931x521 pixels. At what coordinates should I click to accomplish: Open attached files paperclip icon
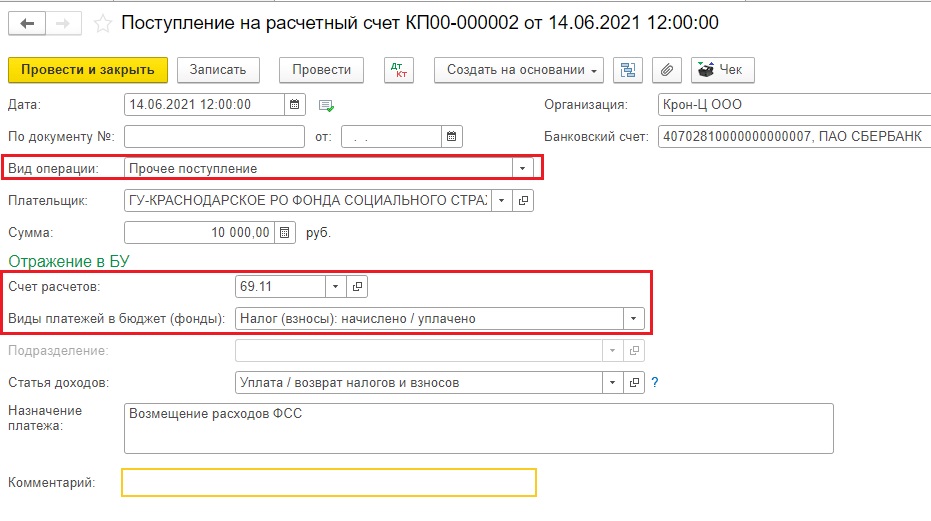(x=667, y=70)
